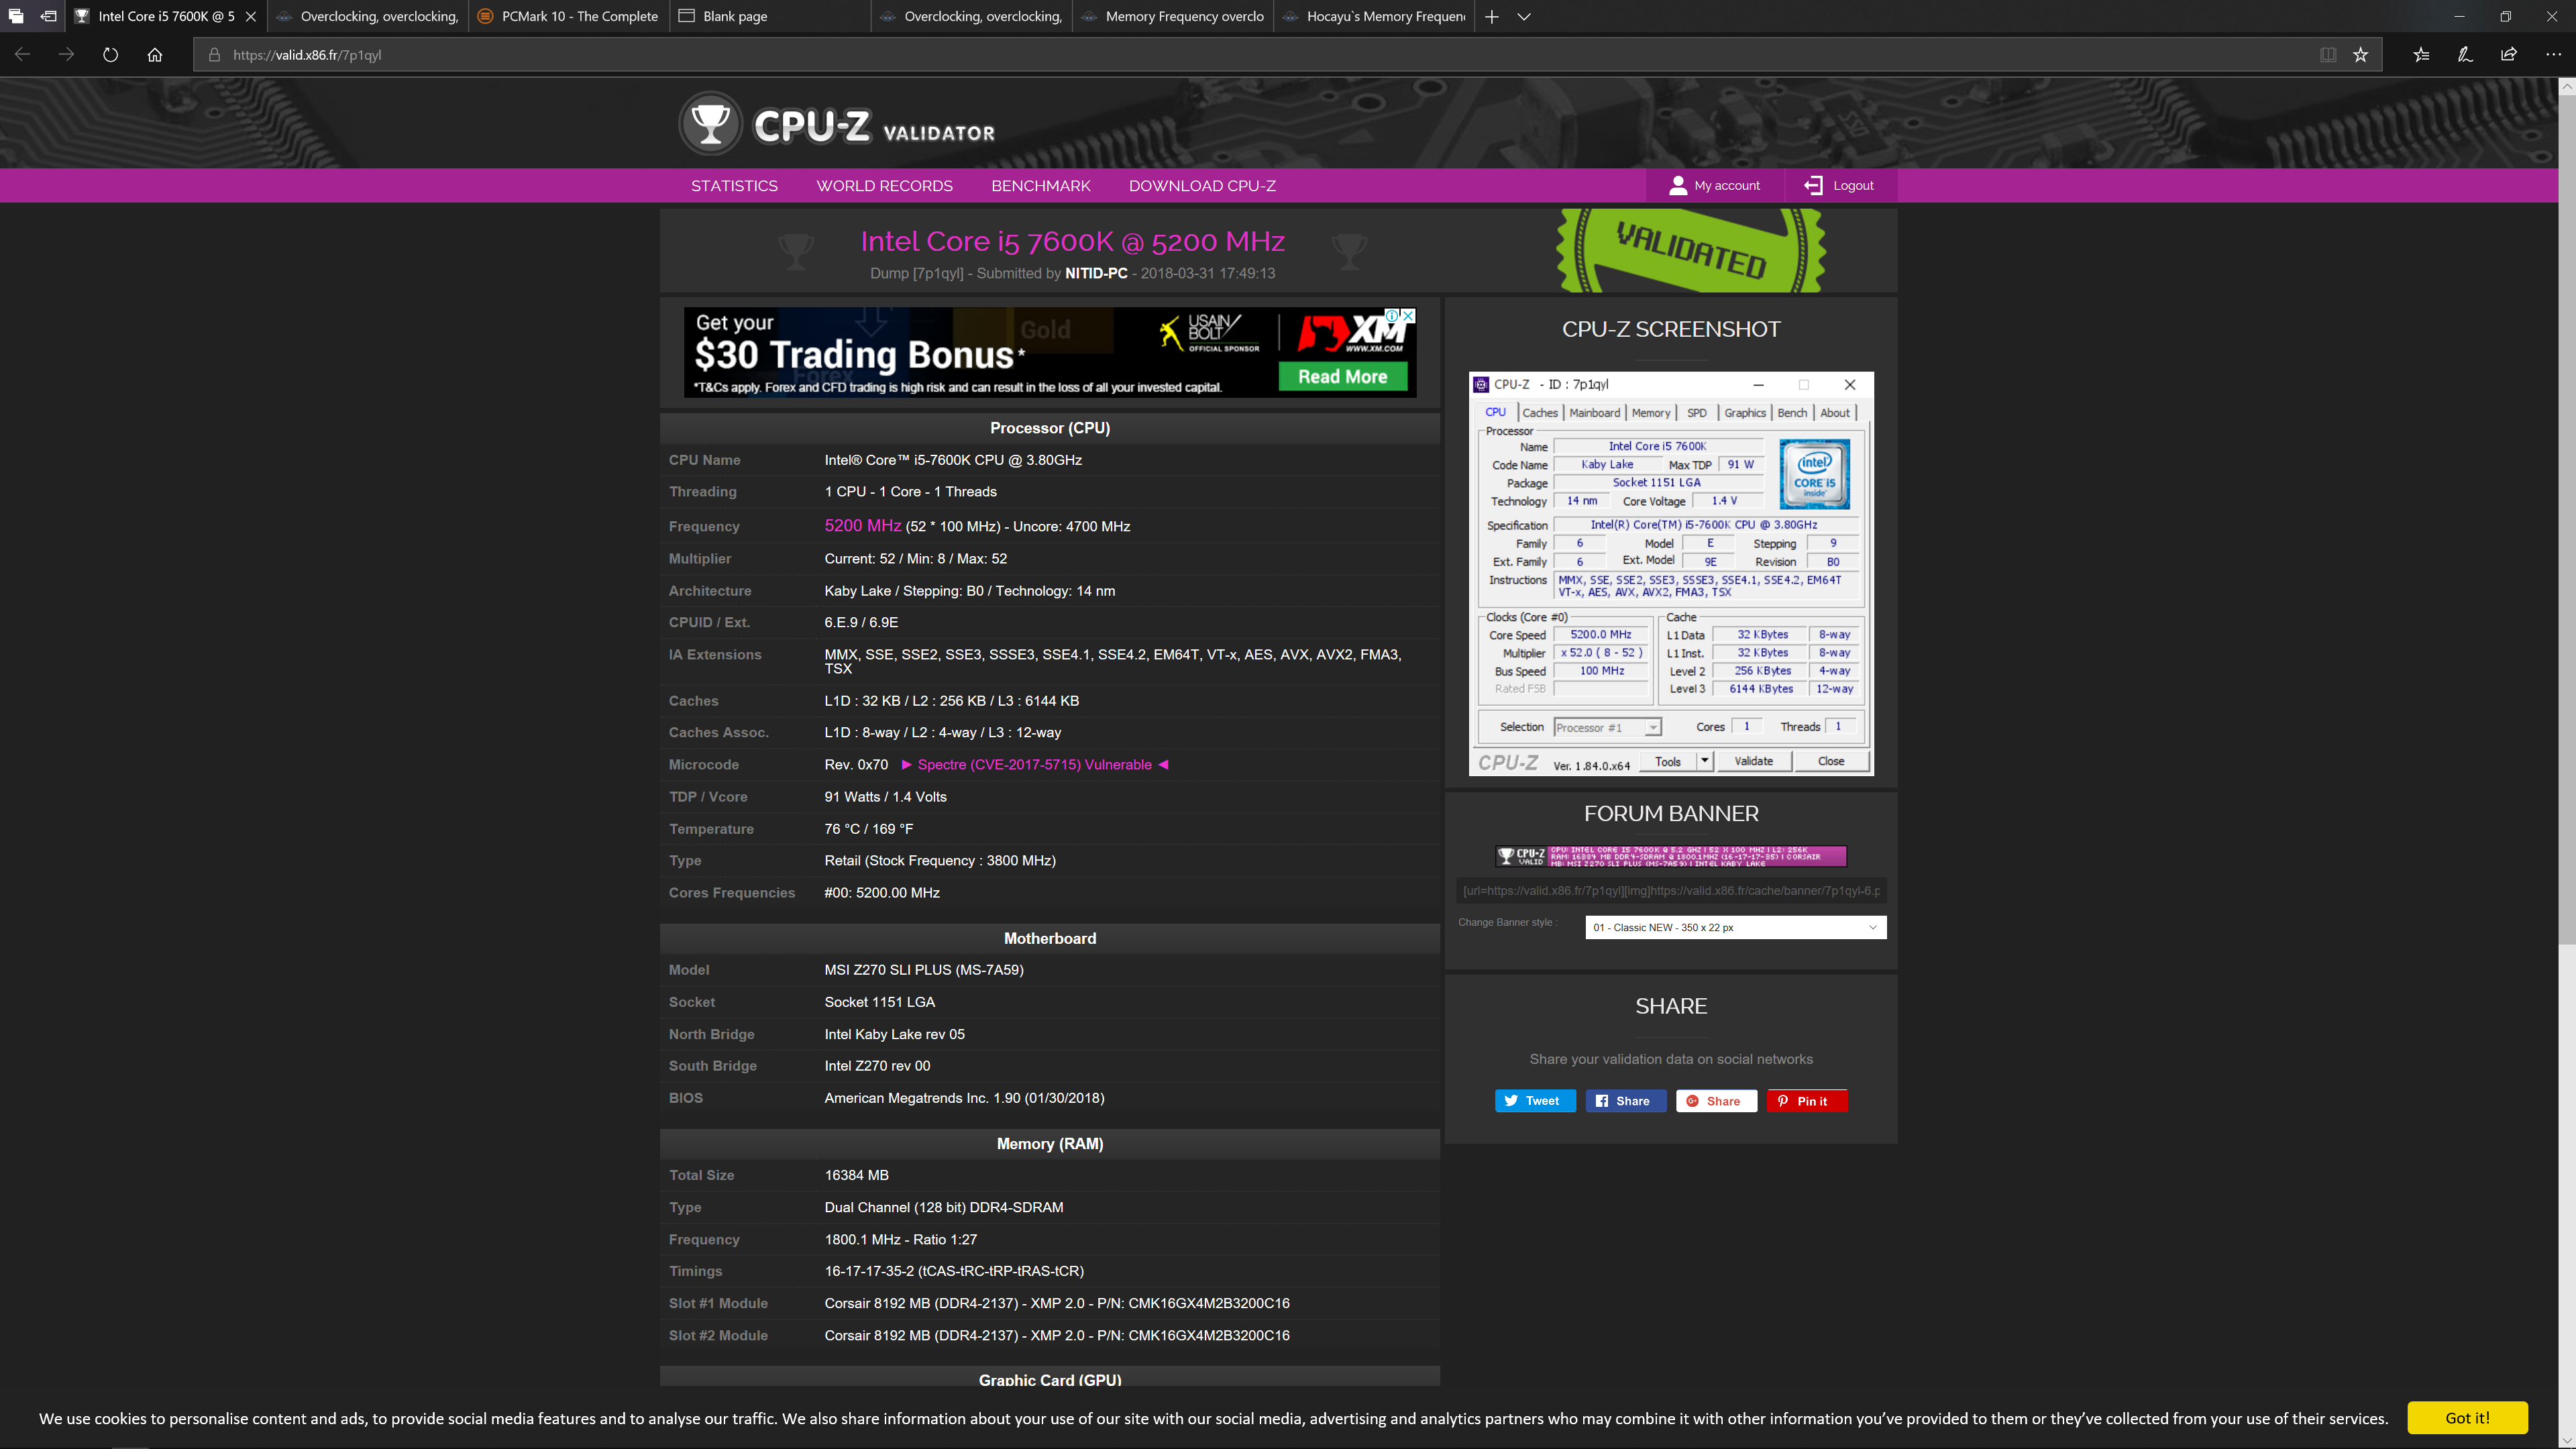
Task: Open tabs you've set aside icon
Action: (15, 16)
